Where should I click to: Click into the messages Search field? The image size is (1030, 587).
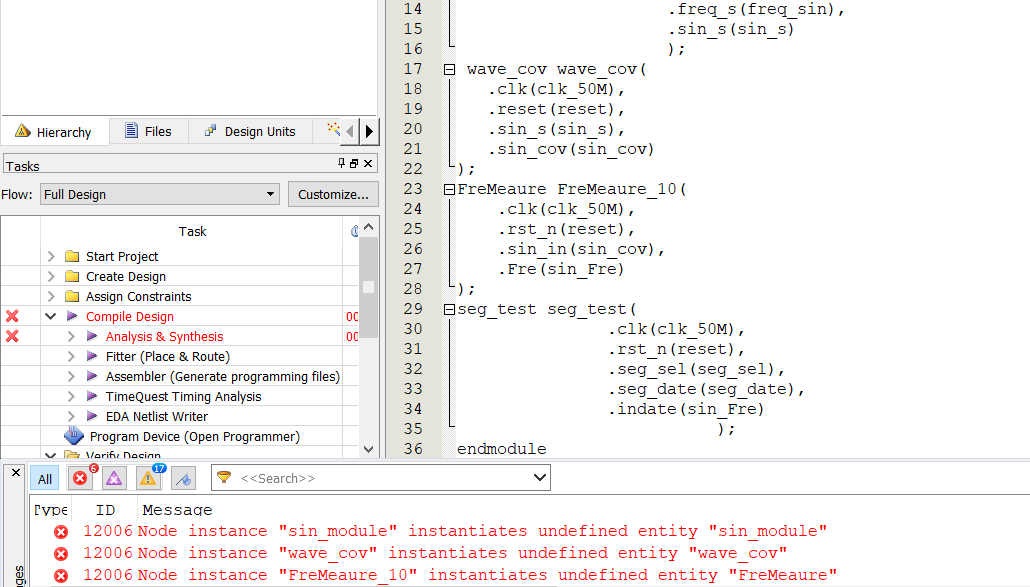(x=390, y=478)
